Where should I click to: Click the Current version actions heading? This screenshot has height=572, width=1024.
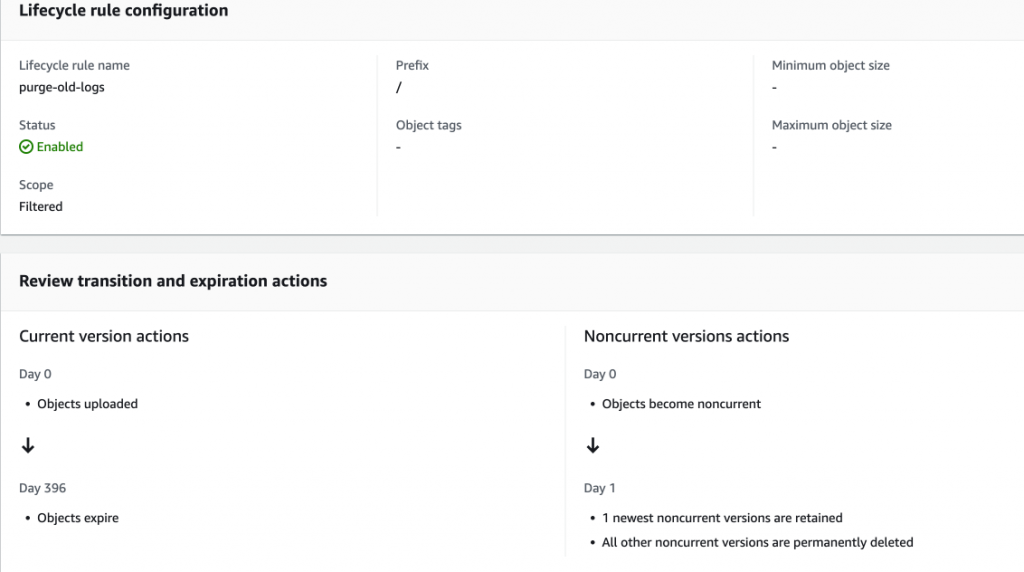click(x=104, y=336)
